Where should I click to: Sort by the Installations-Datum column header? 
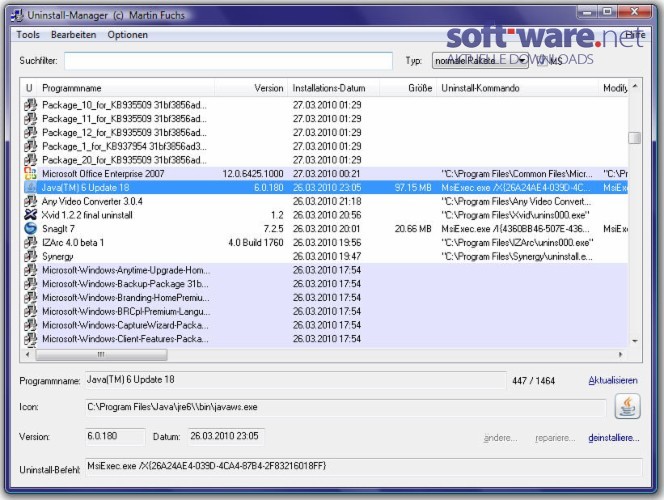[x=334, y=88]
